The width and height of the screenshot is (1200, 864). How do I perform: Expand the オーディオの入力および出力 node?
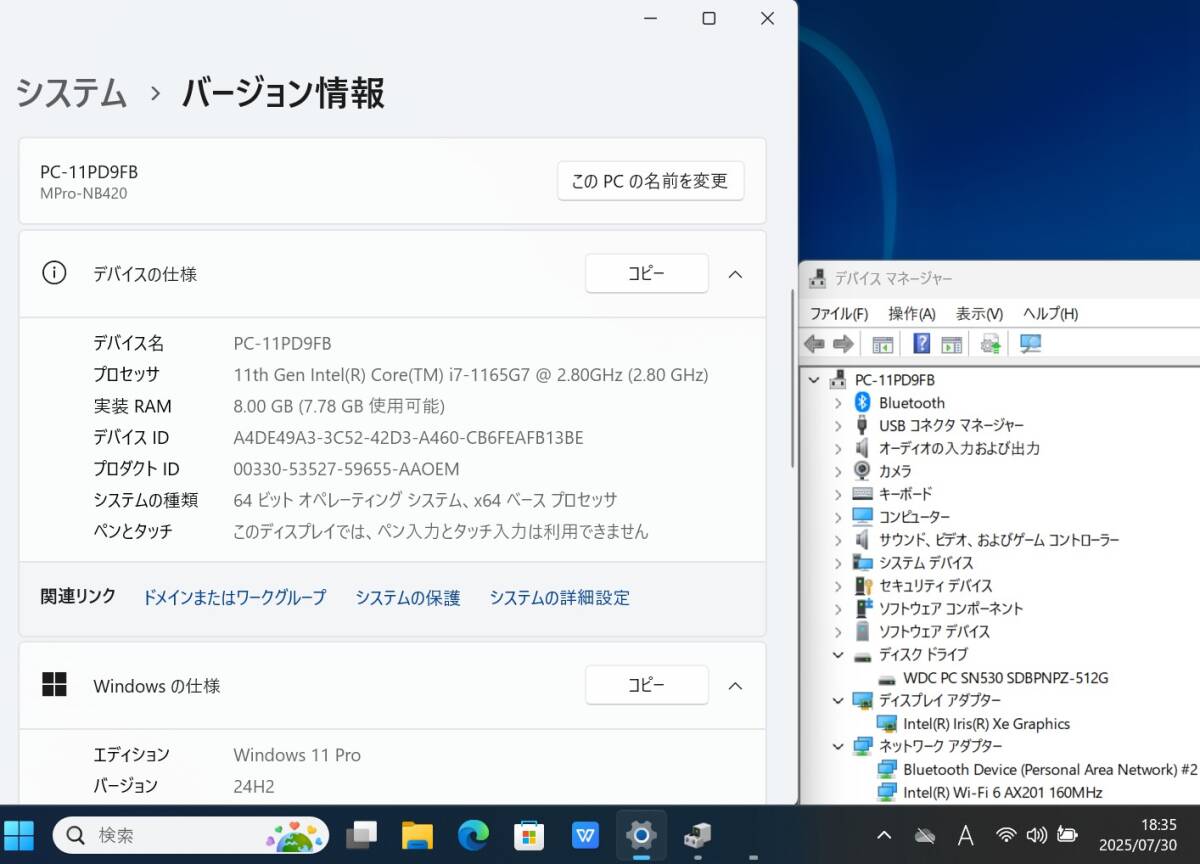pyautogui.click(x=838, y=449)
